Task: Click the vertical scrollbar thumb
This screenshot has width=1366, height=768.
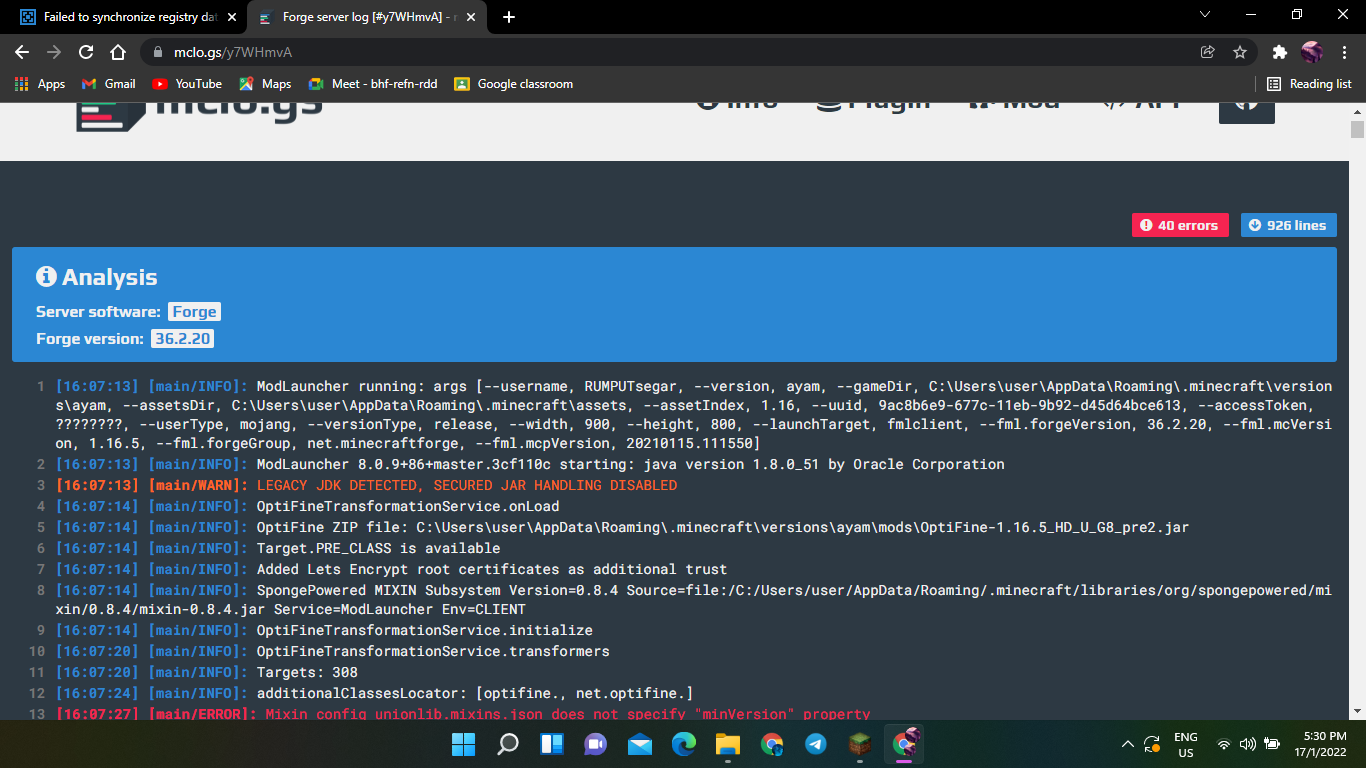Action: coord(1357,130)
